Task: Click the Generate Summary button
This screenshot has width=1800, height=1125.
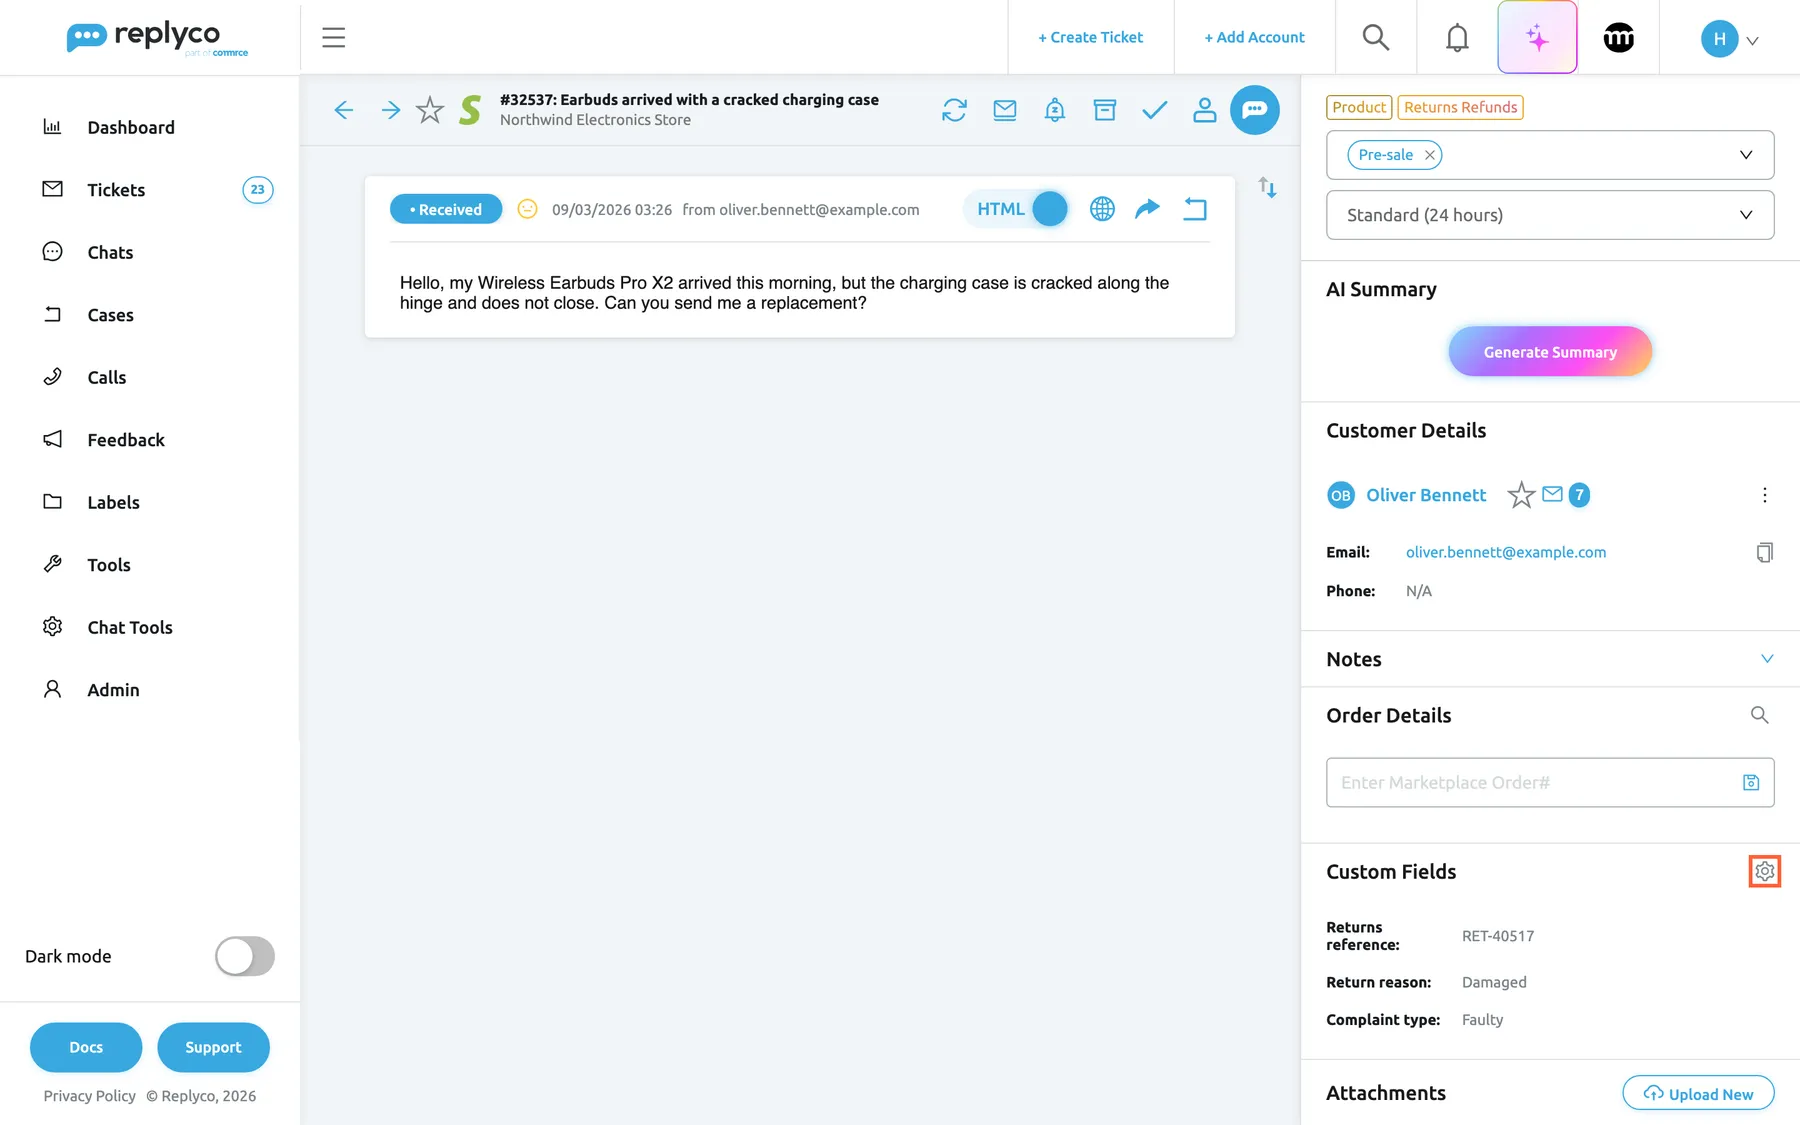Action: pos(1550,352)
